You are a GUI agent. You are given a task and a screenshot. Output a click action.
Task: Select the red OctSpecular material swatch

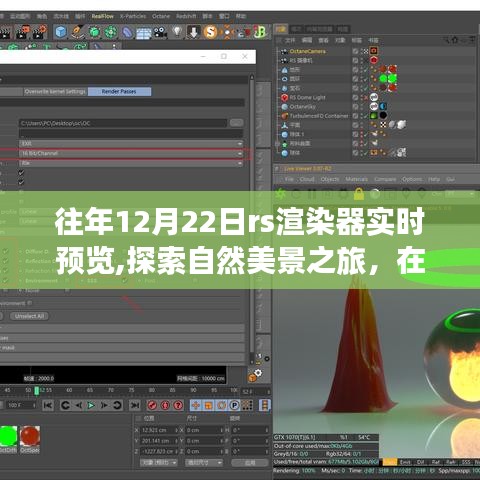tap(30, 436)
